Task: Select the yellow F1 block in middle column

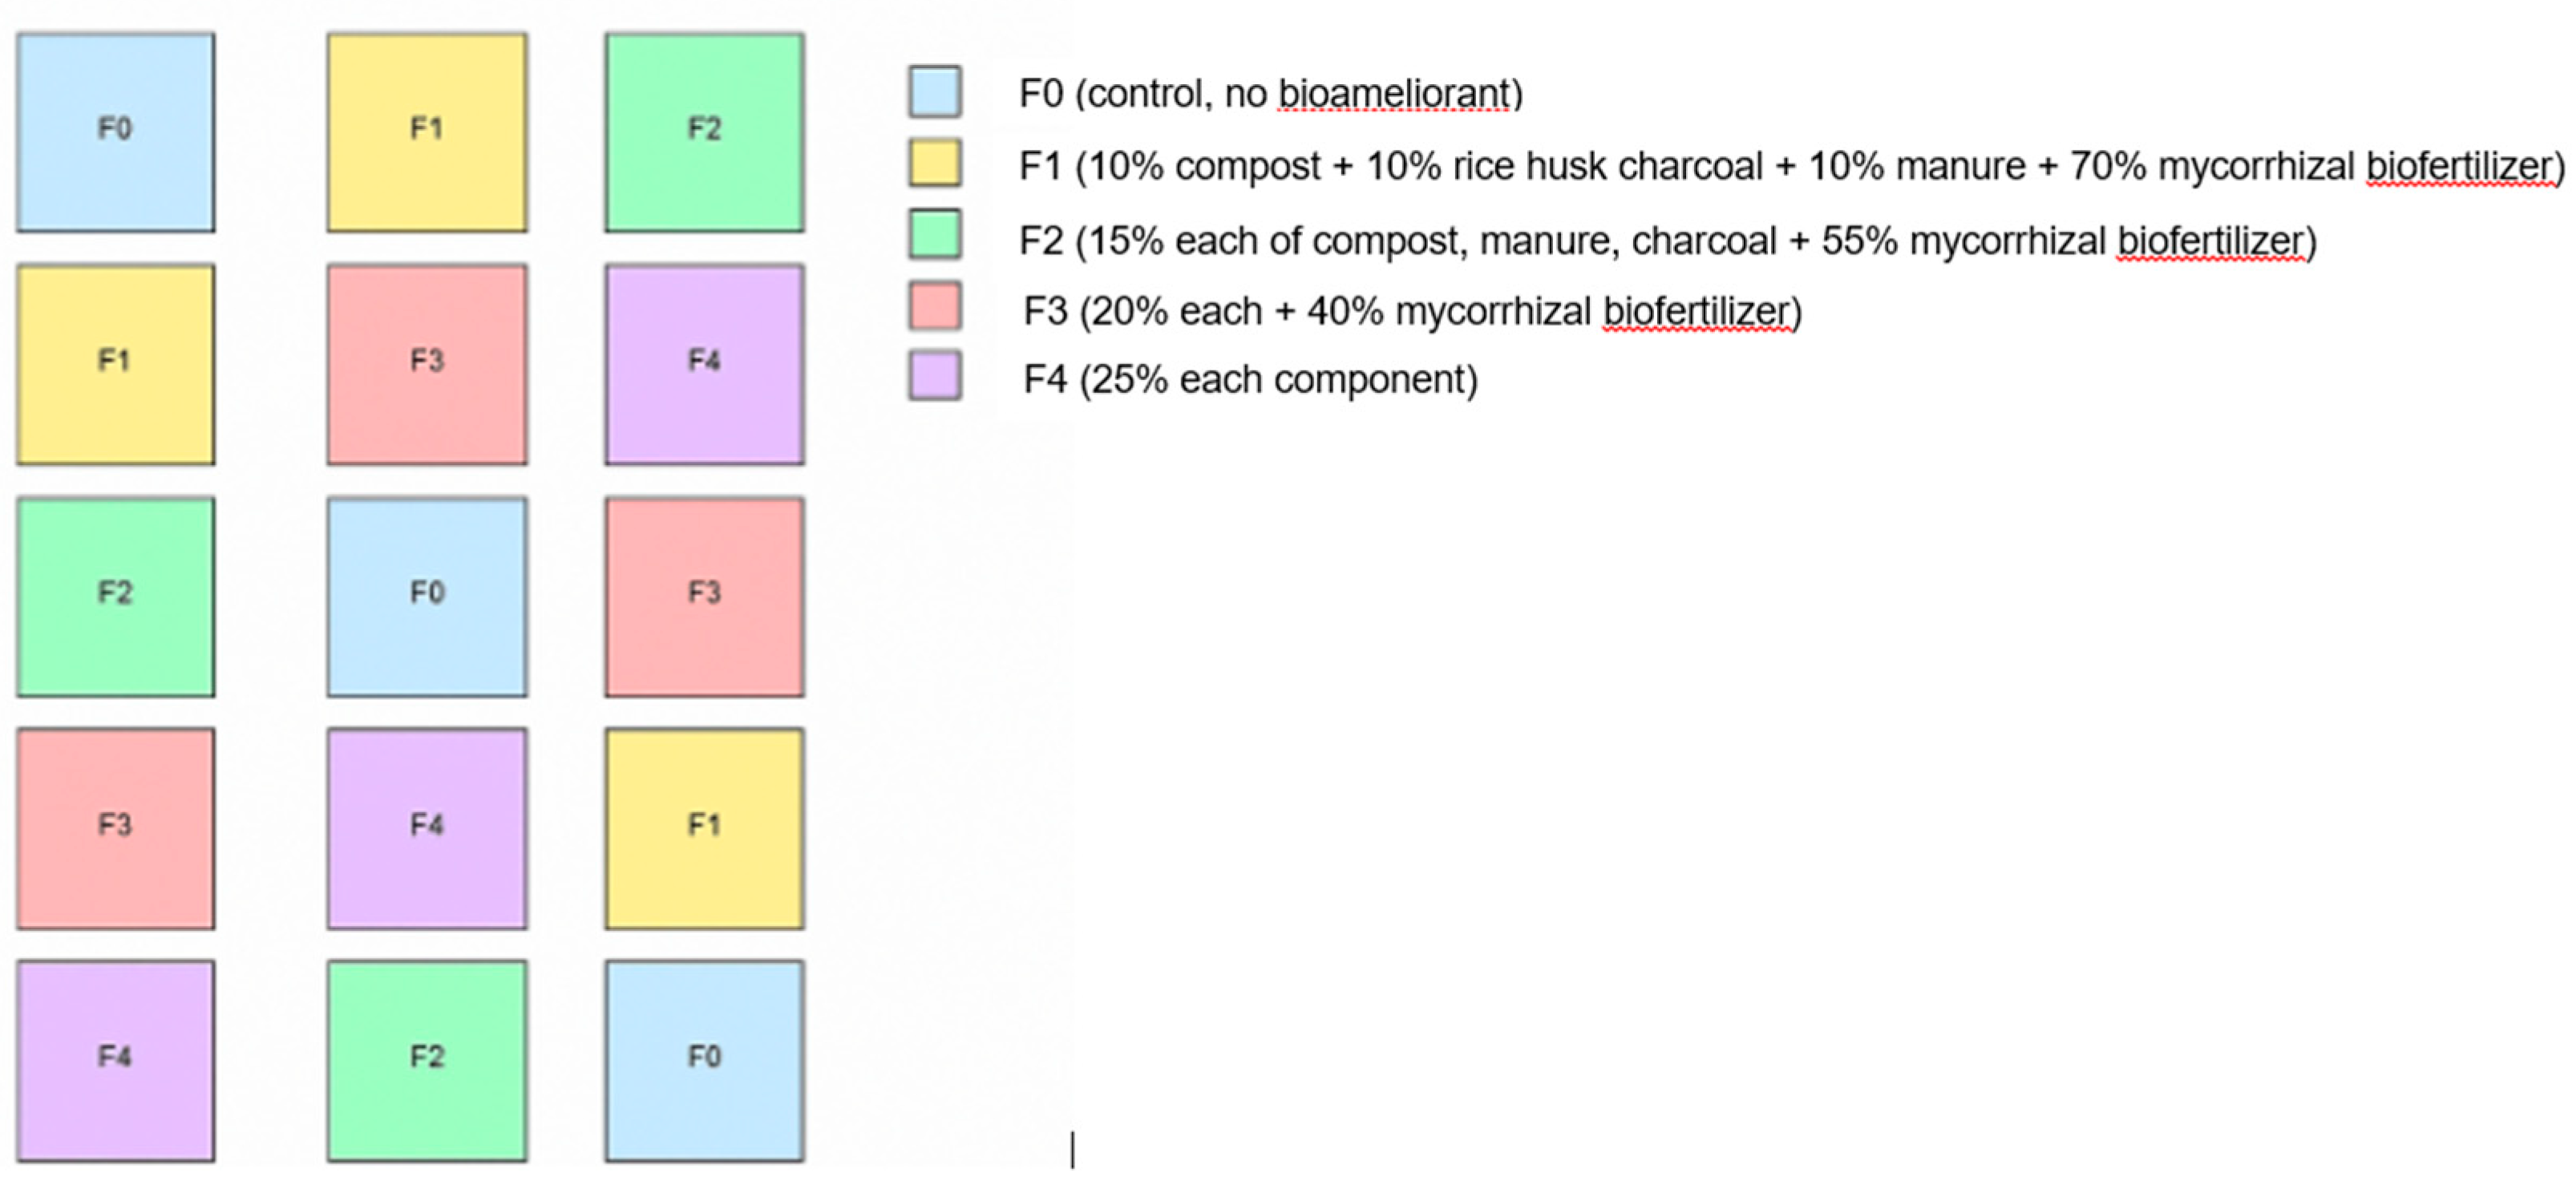Action: [427, 132]
